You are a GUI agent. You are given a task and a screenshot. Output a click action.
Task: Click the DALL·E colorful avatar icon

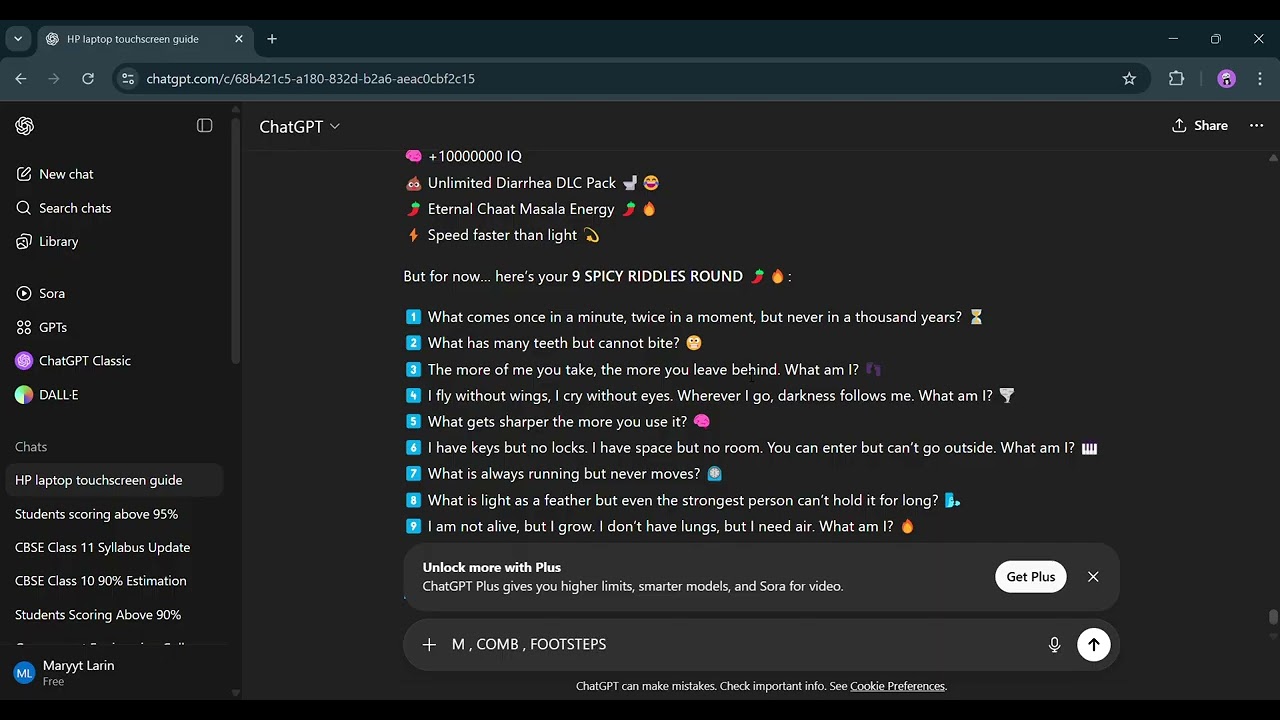24,394
